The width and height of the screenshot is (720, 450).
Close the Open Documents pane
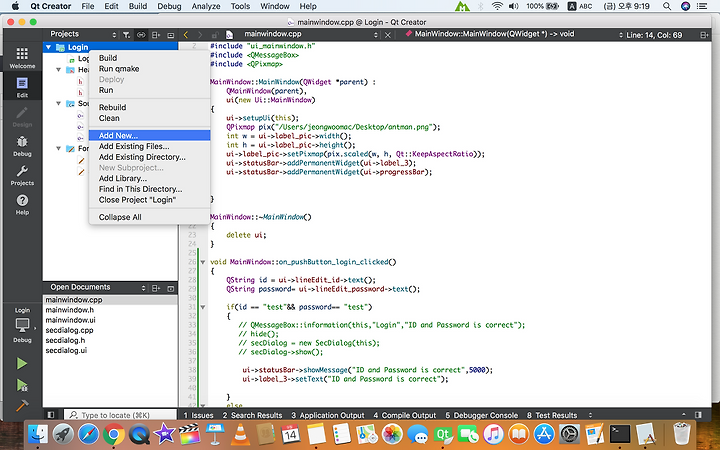click(170, 288)
